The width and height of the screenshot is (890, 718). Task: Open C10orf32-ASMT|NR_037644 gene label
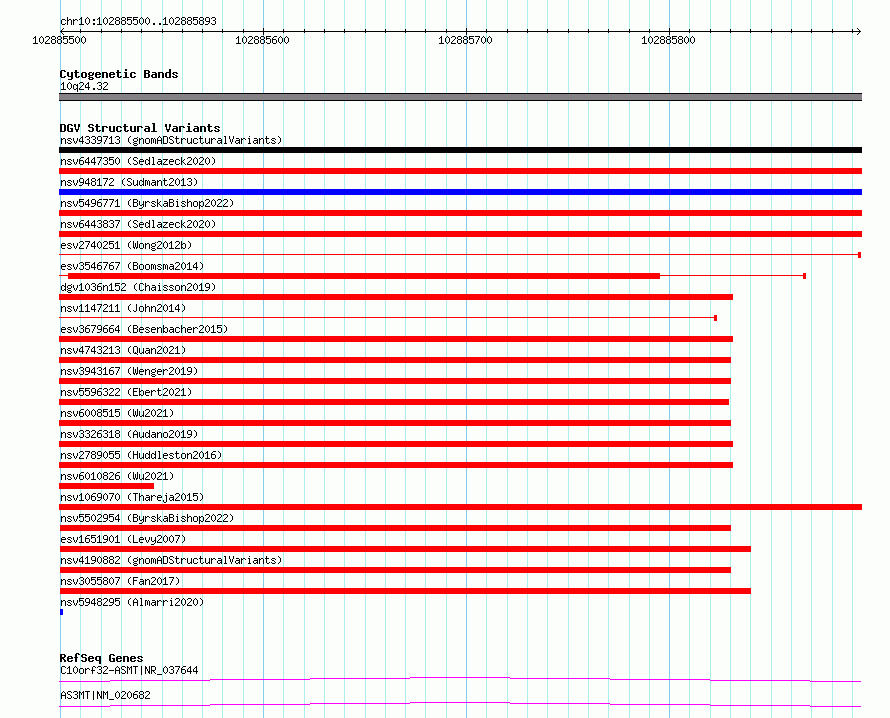129,670
